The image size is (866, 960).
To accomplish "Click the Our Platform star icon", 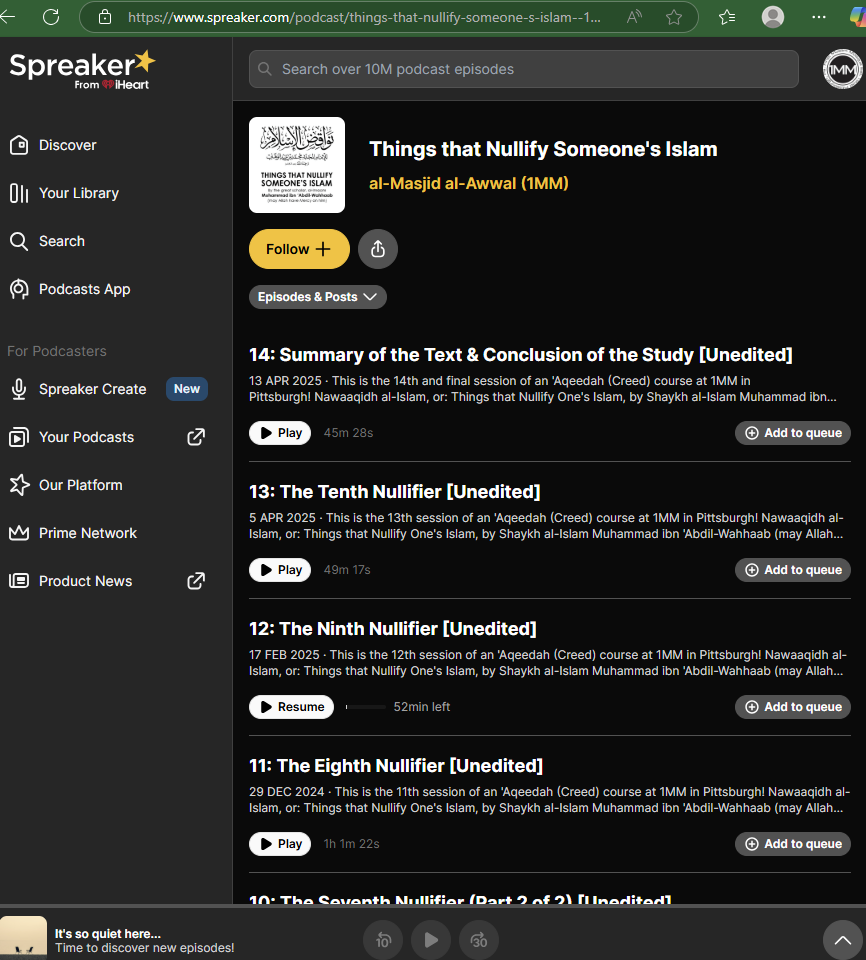I will (19, 485).
